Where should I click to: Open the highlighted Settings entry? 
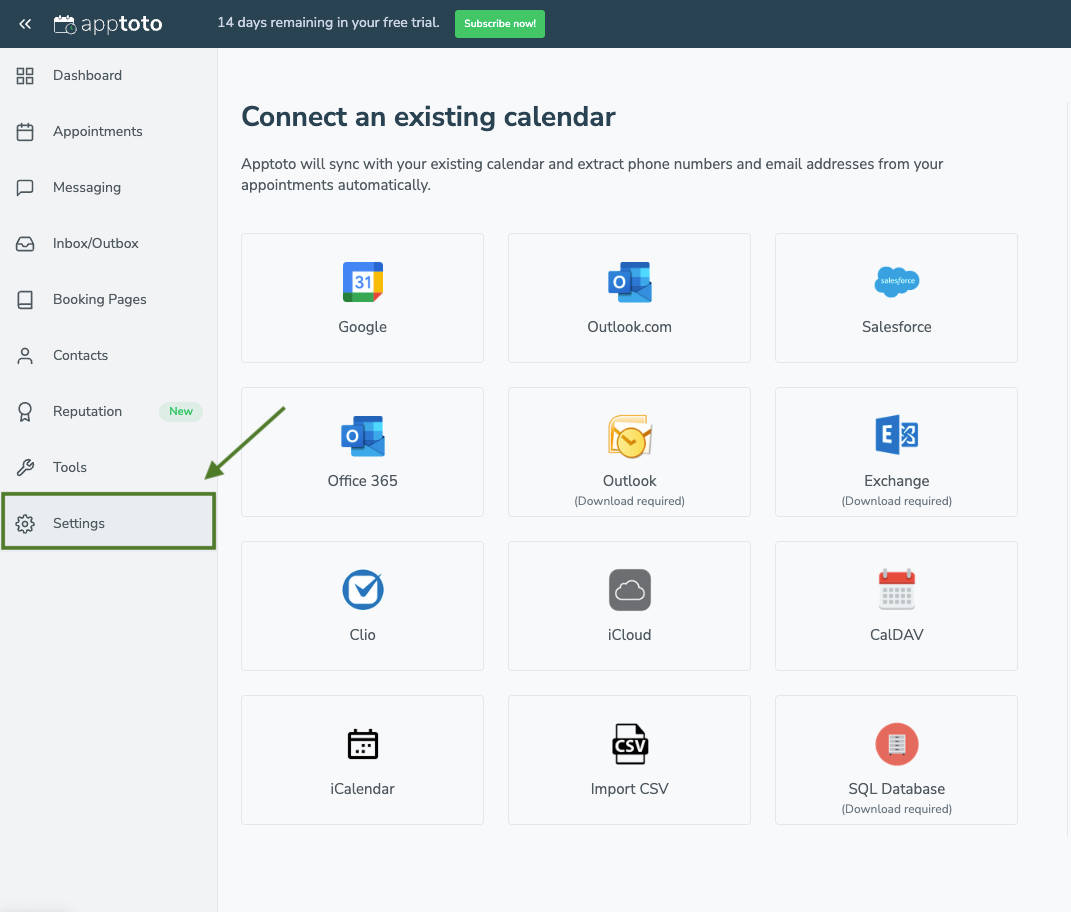click(78, 522)
